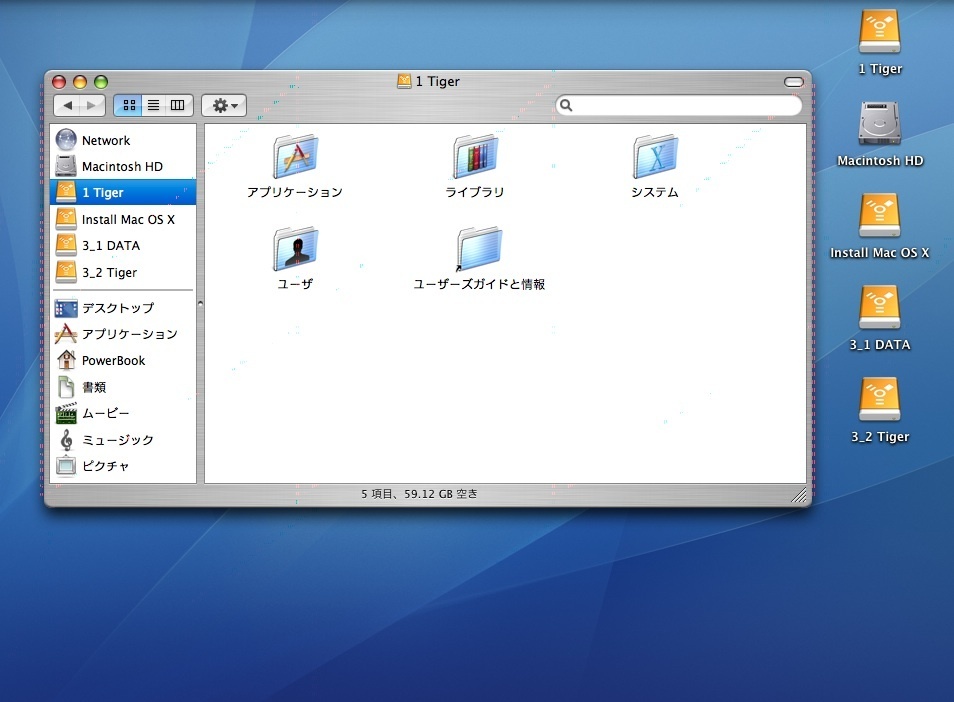
Task: Click the window resize grip corner
Action: click(x=799, y=495)
